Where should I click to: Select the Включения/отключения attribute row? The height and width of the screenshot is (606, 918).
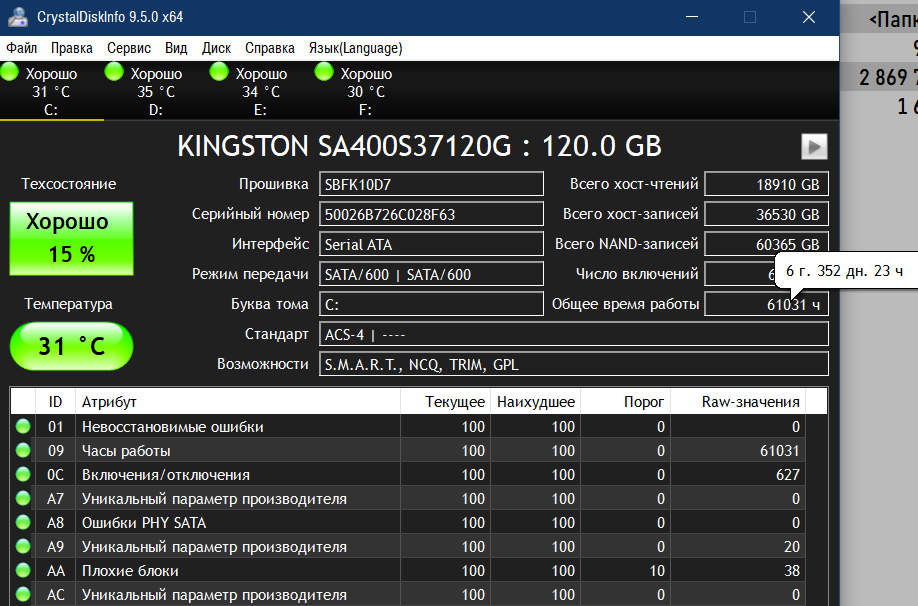pos(407,474)
